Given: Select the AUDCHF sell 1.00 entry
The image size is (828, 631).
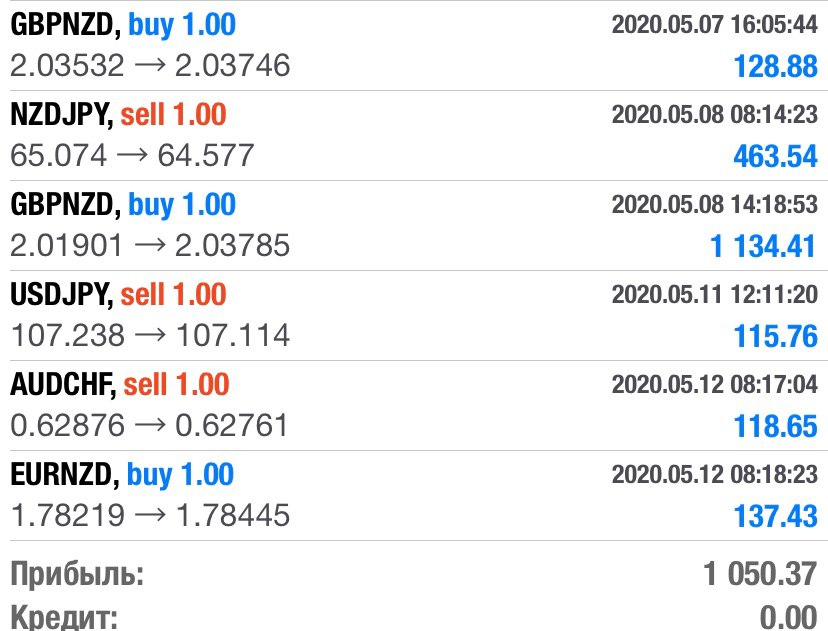Looking at the screenshot, I should pos(119,385).
